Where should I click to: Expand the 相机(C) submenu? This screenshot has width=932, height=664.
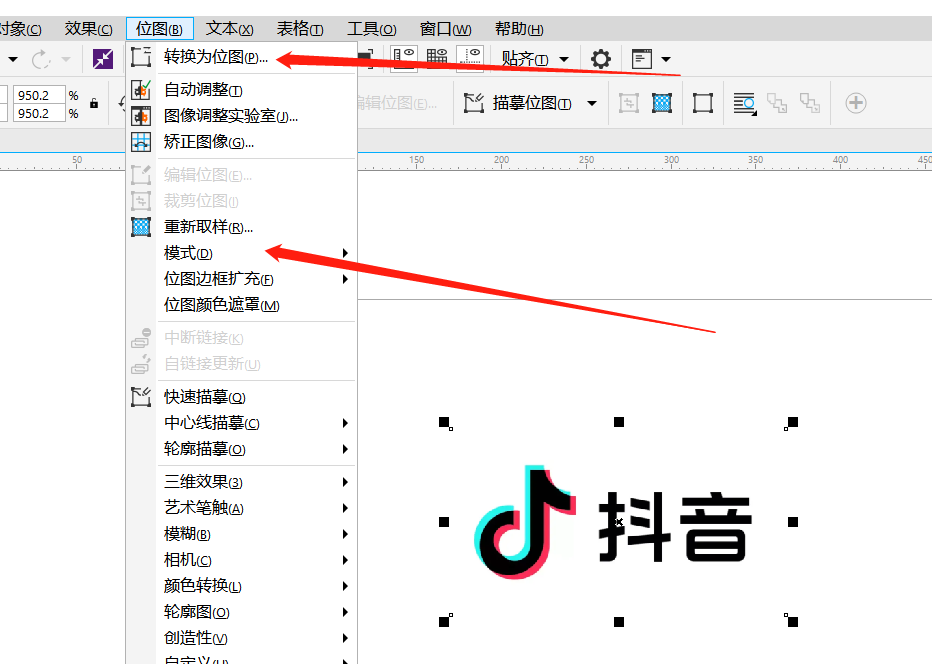pyautogui.click(x=242, y=560)
